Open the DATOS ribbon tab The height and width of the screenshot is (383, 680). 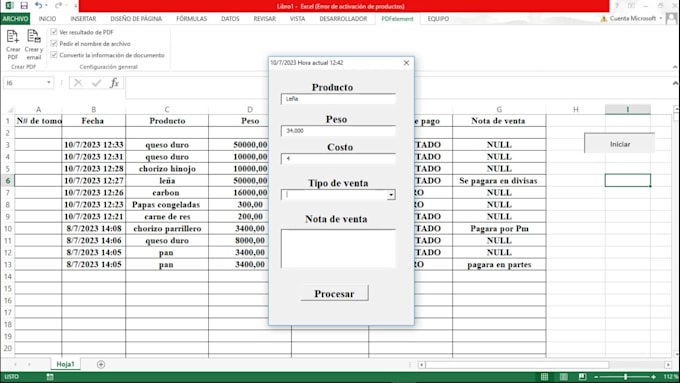[230, 19]
